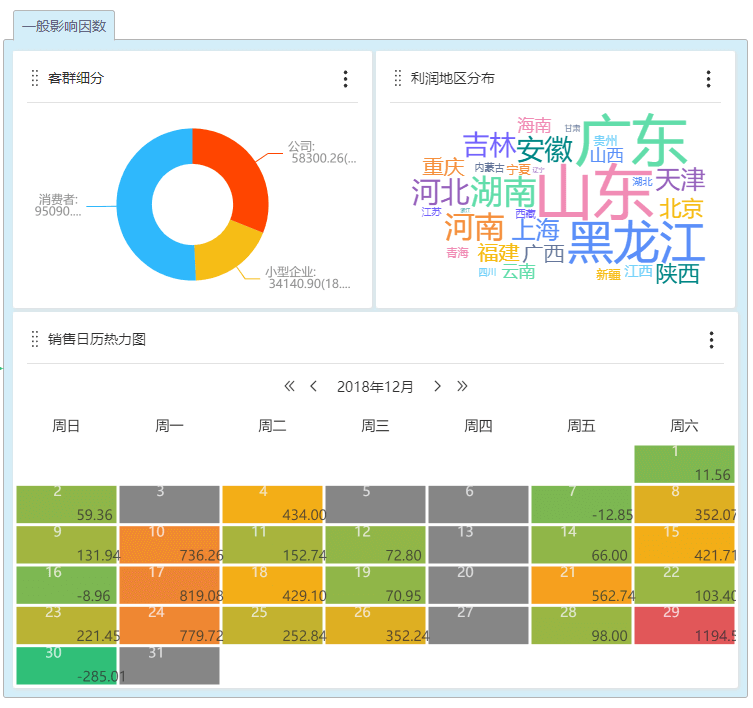Click the 利润地区分布 panel drag handle
This screenshot has height=708, width=753.
(x=398, y=79)
